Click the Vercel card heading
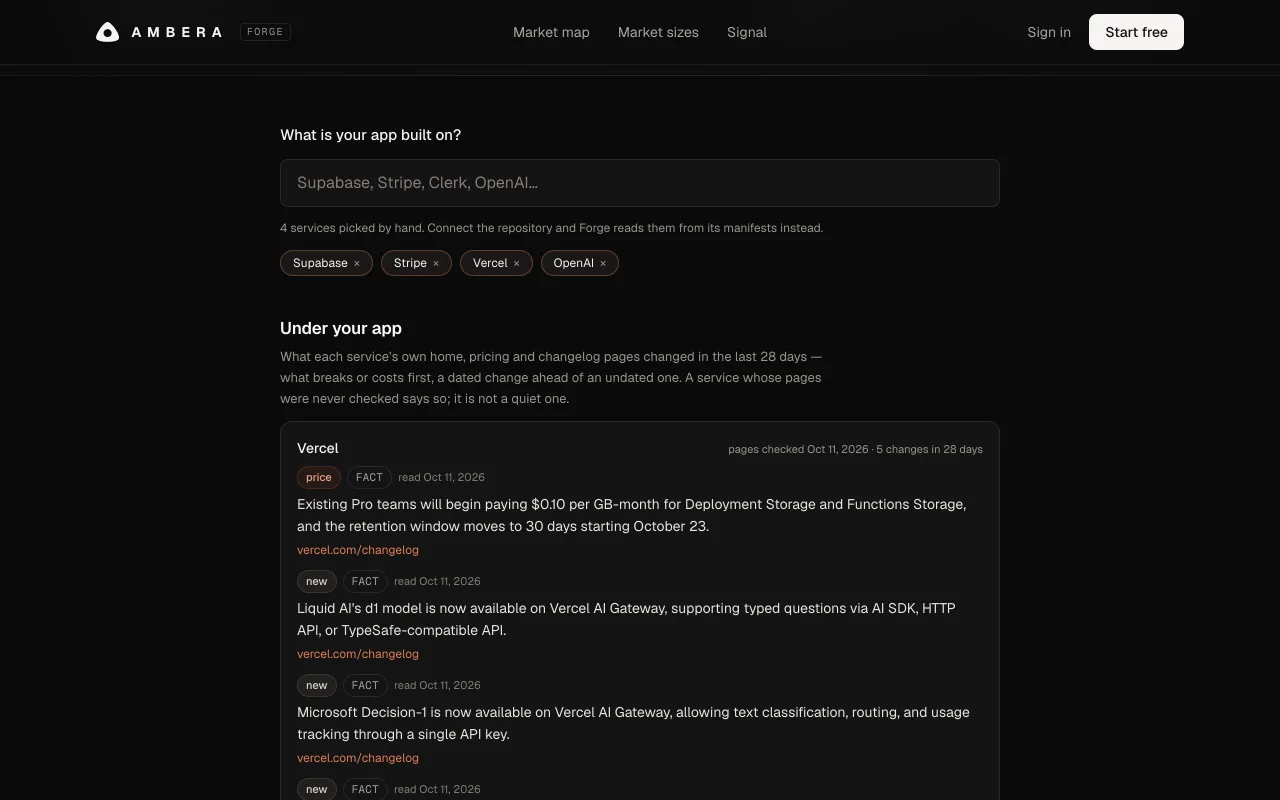The image size is (1280, 800). (318, 448)
